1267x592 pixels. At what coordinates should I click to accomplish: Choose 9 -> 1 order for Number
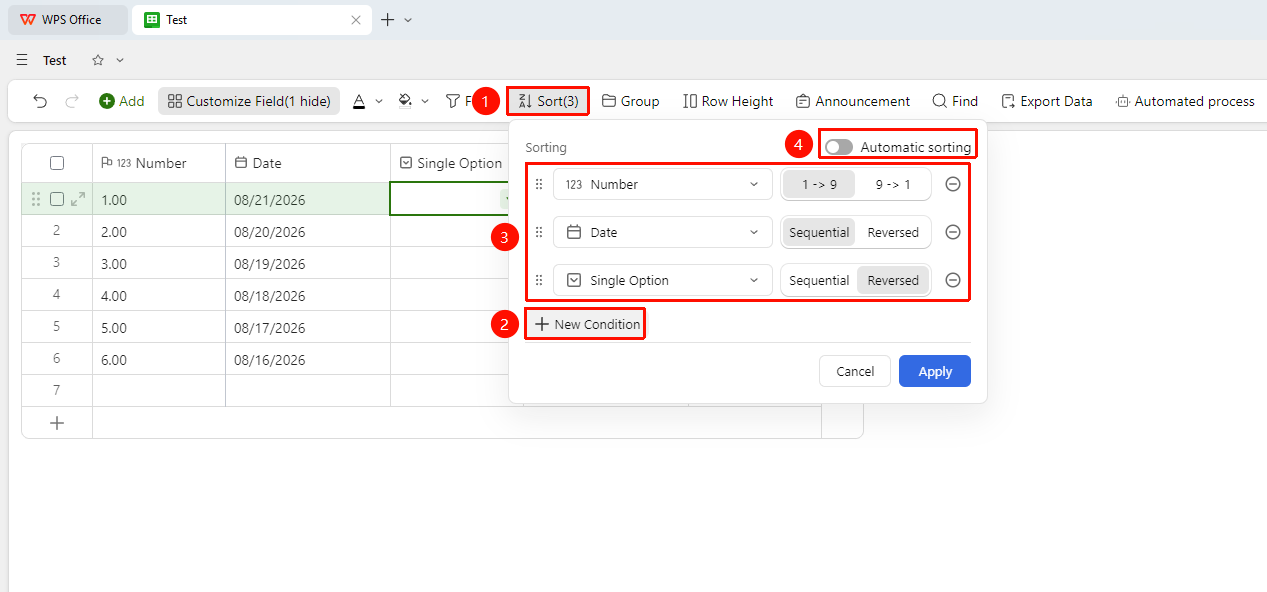(x=893, y=184)
